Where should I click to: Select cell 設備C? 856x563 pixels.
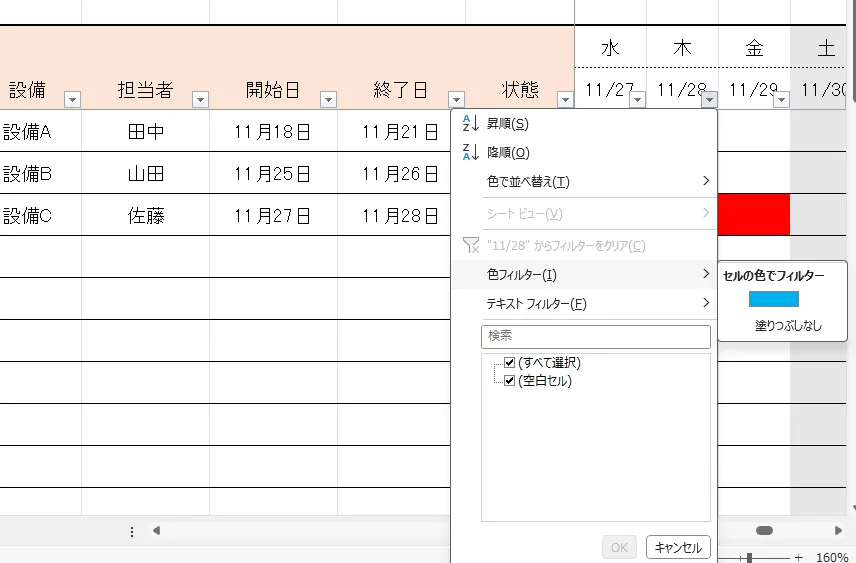[40, 216]
